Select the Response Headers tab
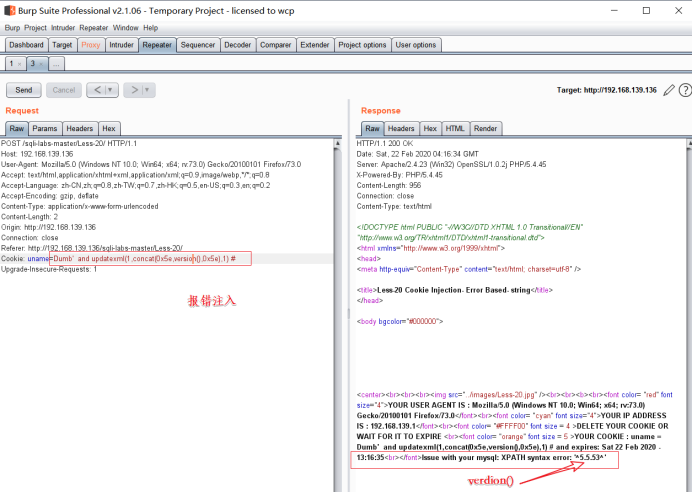This screenshot has height=493, width=692. [x=401, y=128]
